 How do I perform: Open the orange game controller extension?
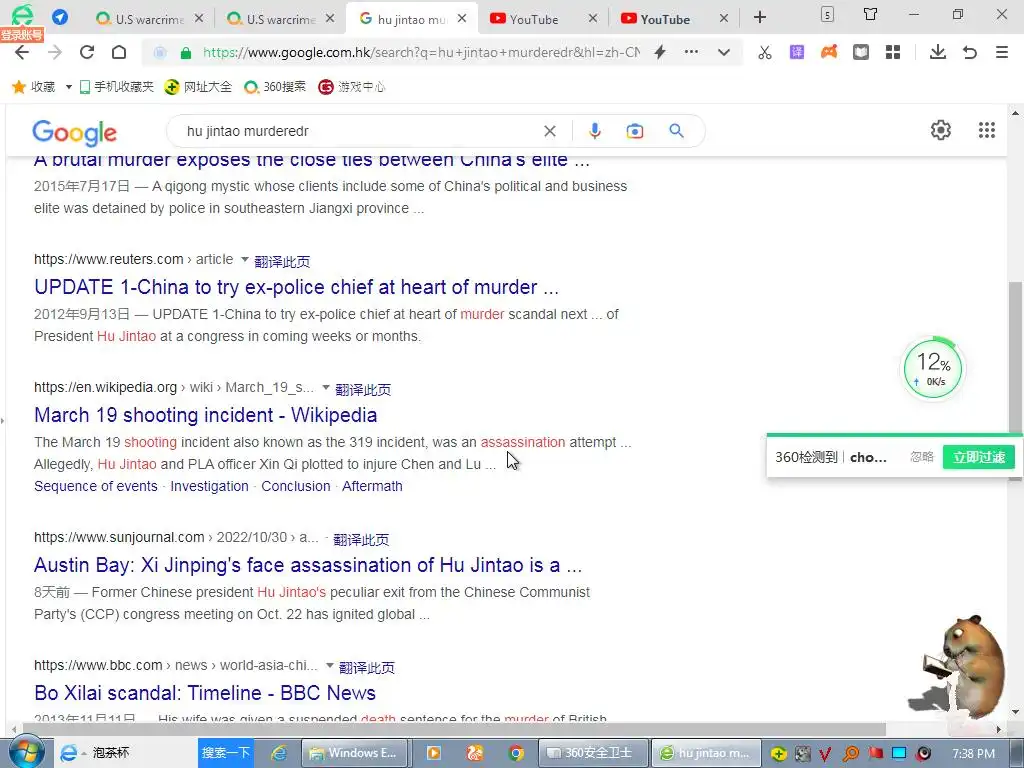click(x=829, y=52)
